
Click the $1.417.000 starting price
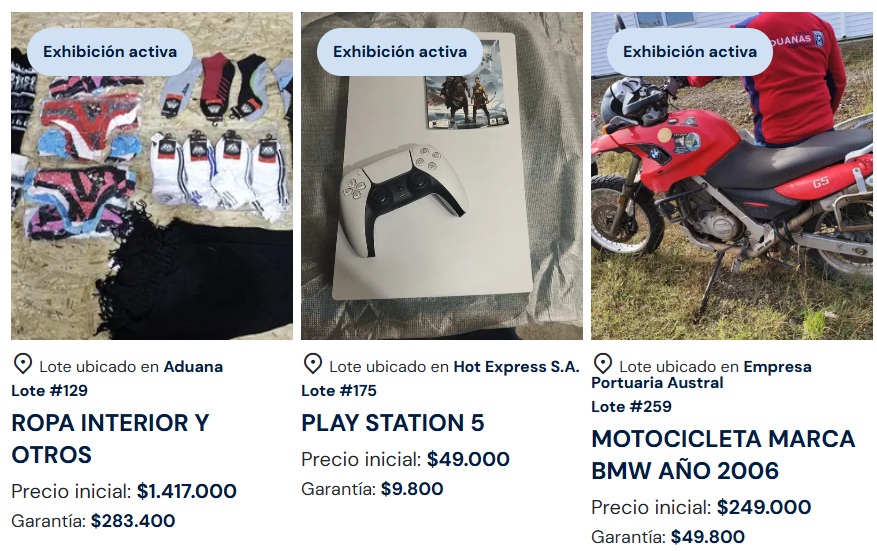[187, 491]
